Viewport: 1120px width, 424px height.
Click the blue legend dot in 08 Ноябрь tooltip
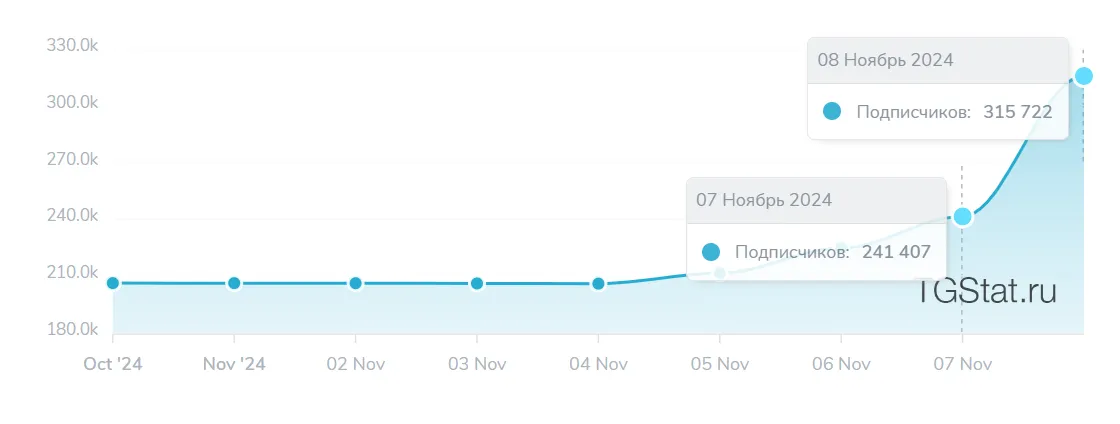(832, 111)
